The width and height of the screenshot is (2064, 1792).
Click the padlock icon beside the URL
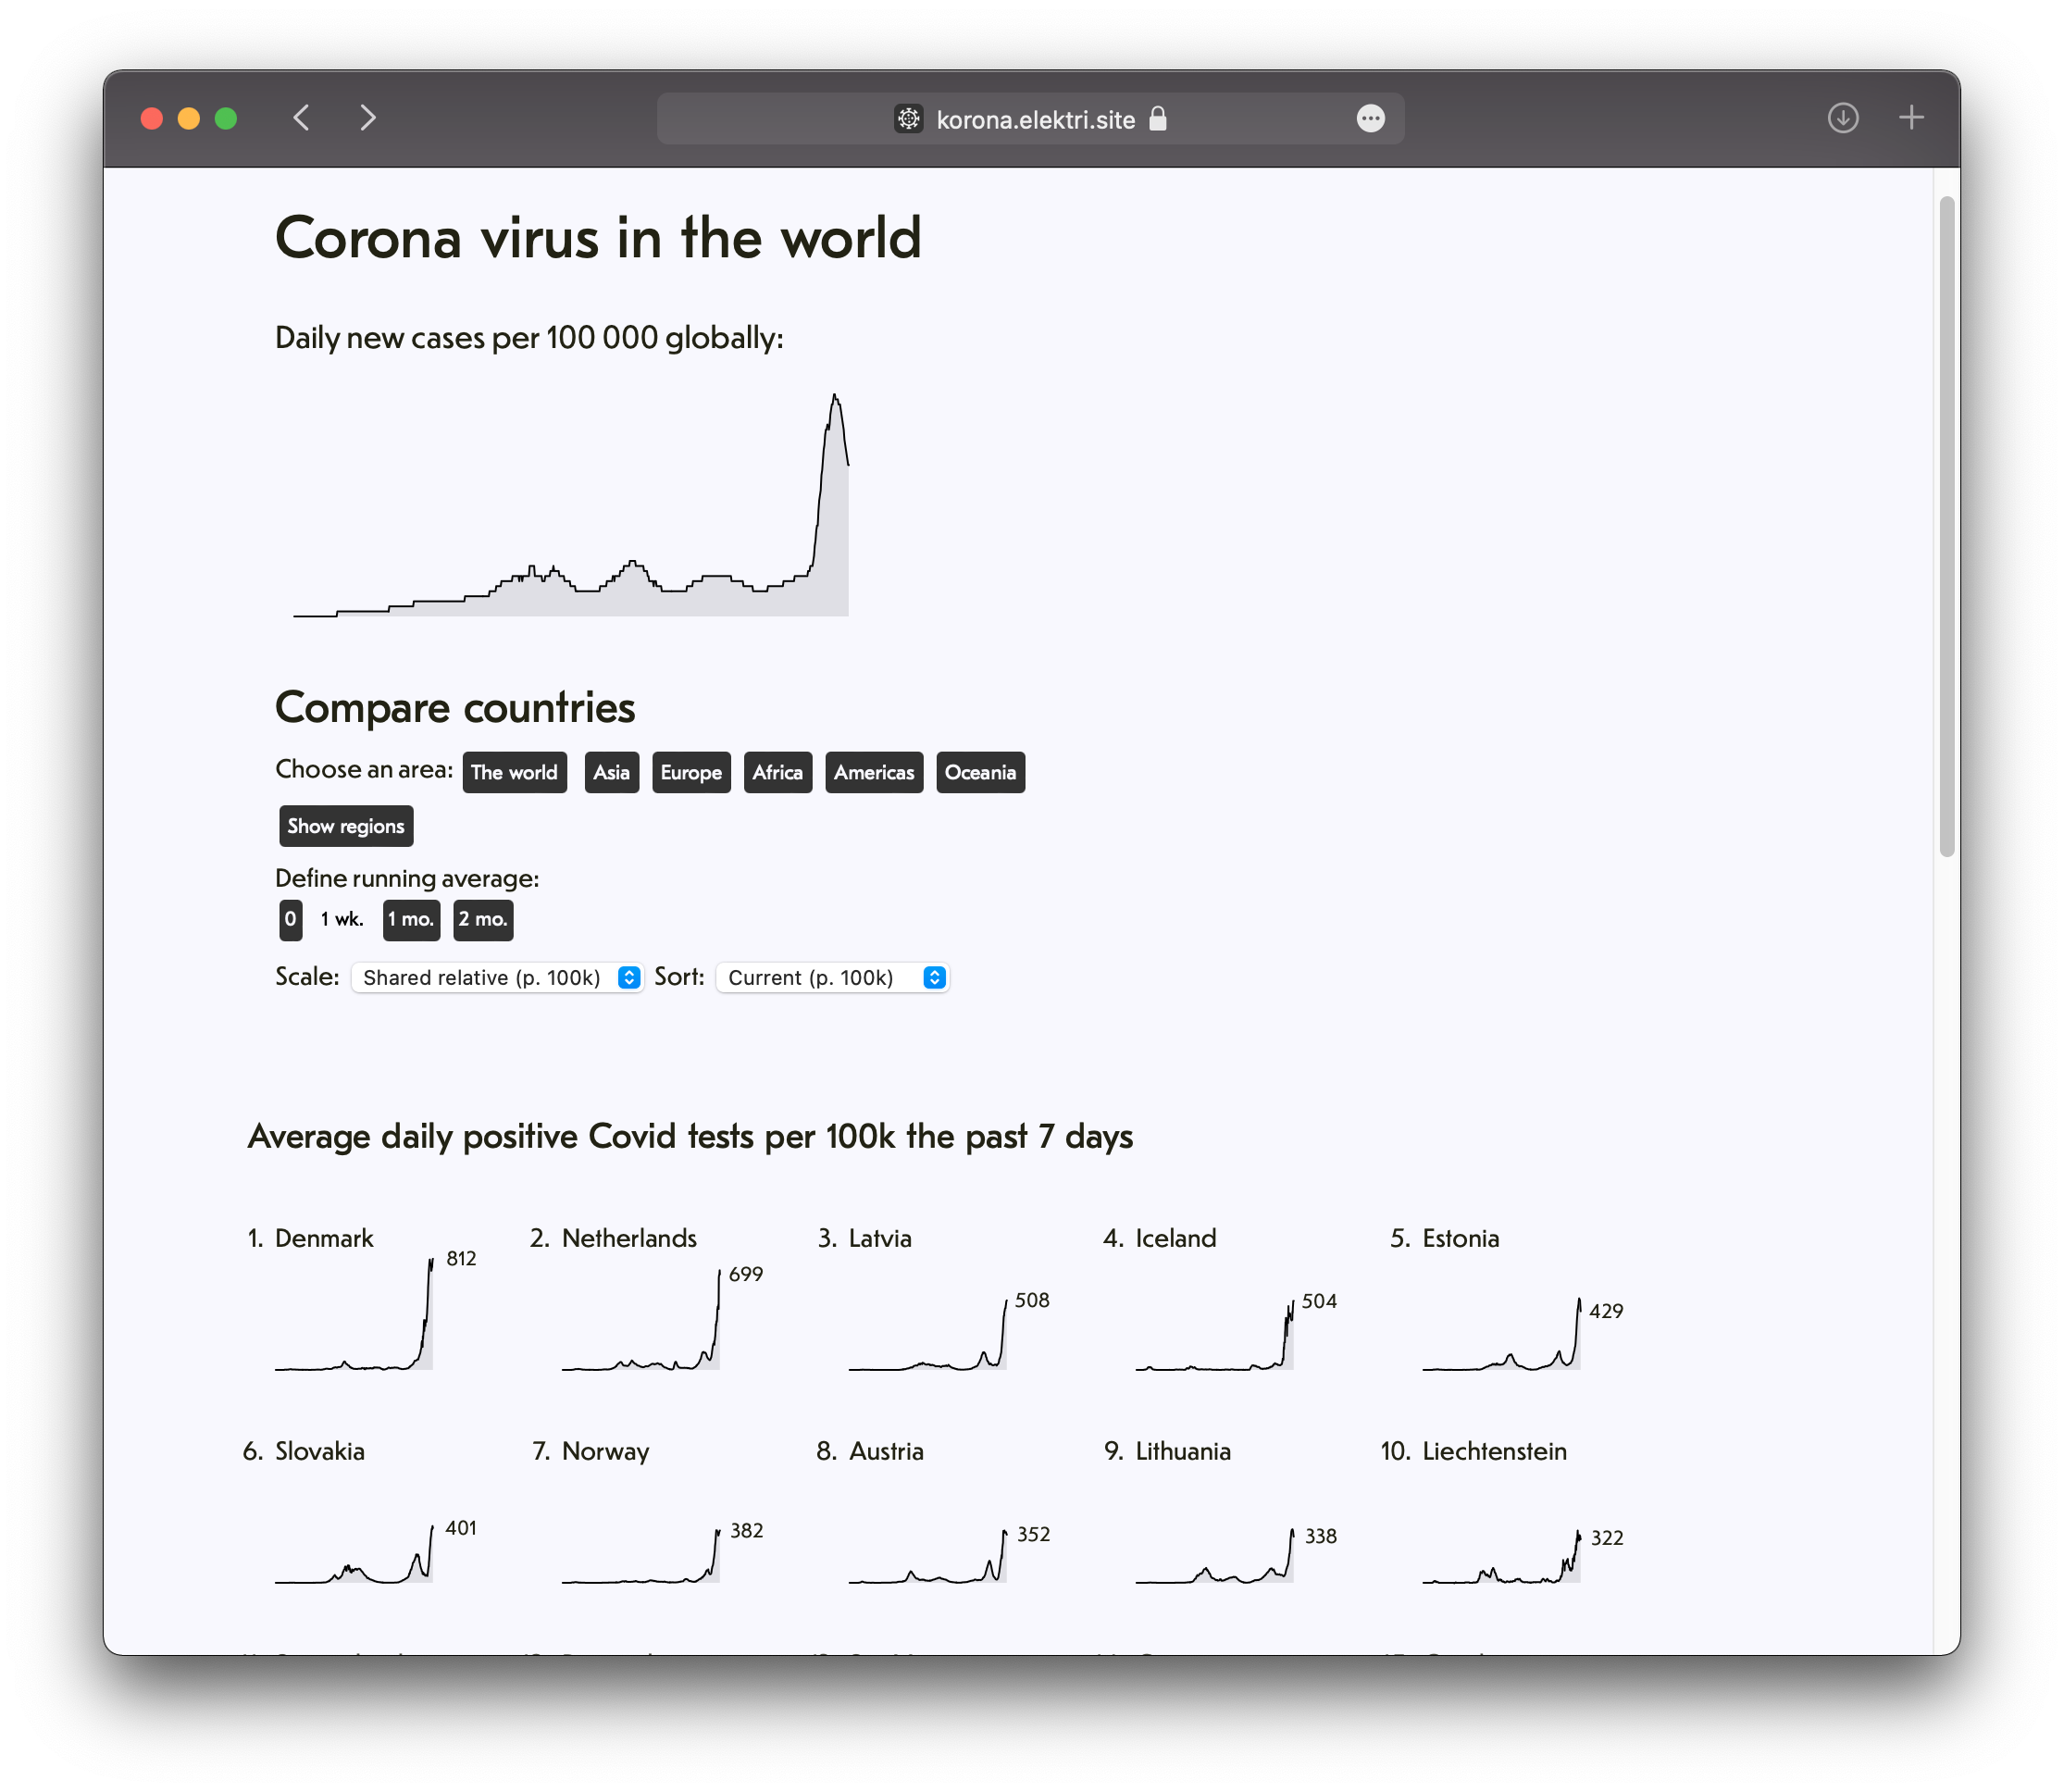pos(1158,119)
